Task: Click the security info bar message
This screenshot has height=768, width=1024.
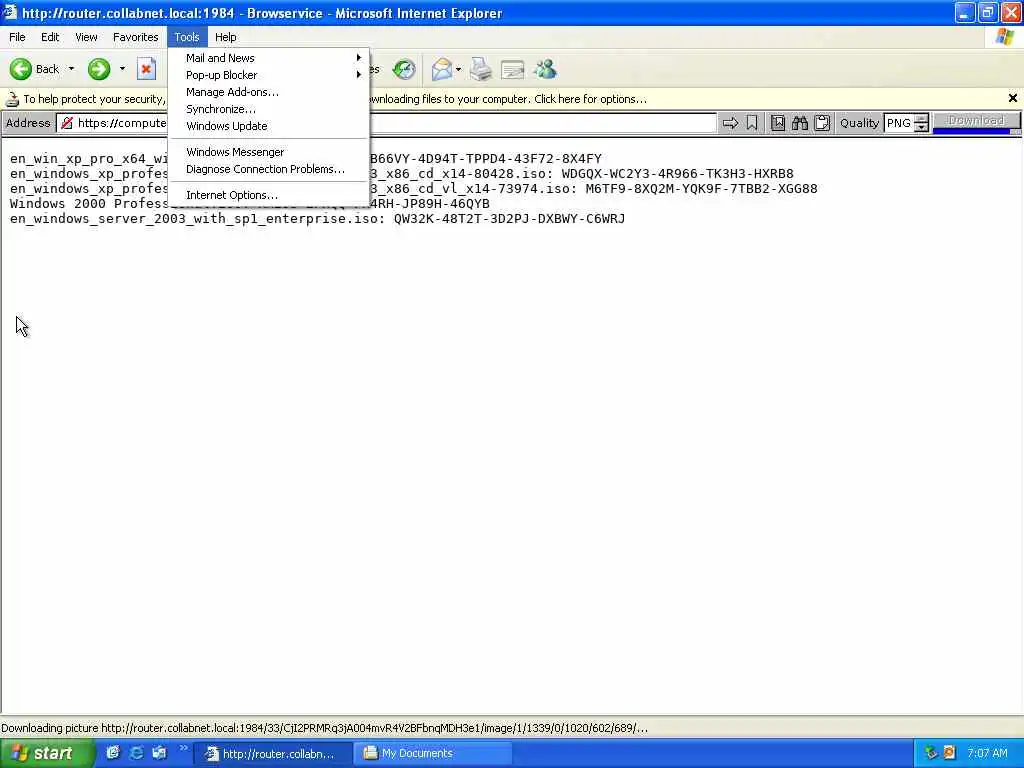Action: click(x=335, y=99)
